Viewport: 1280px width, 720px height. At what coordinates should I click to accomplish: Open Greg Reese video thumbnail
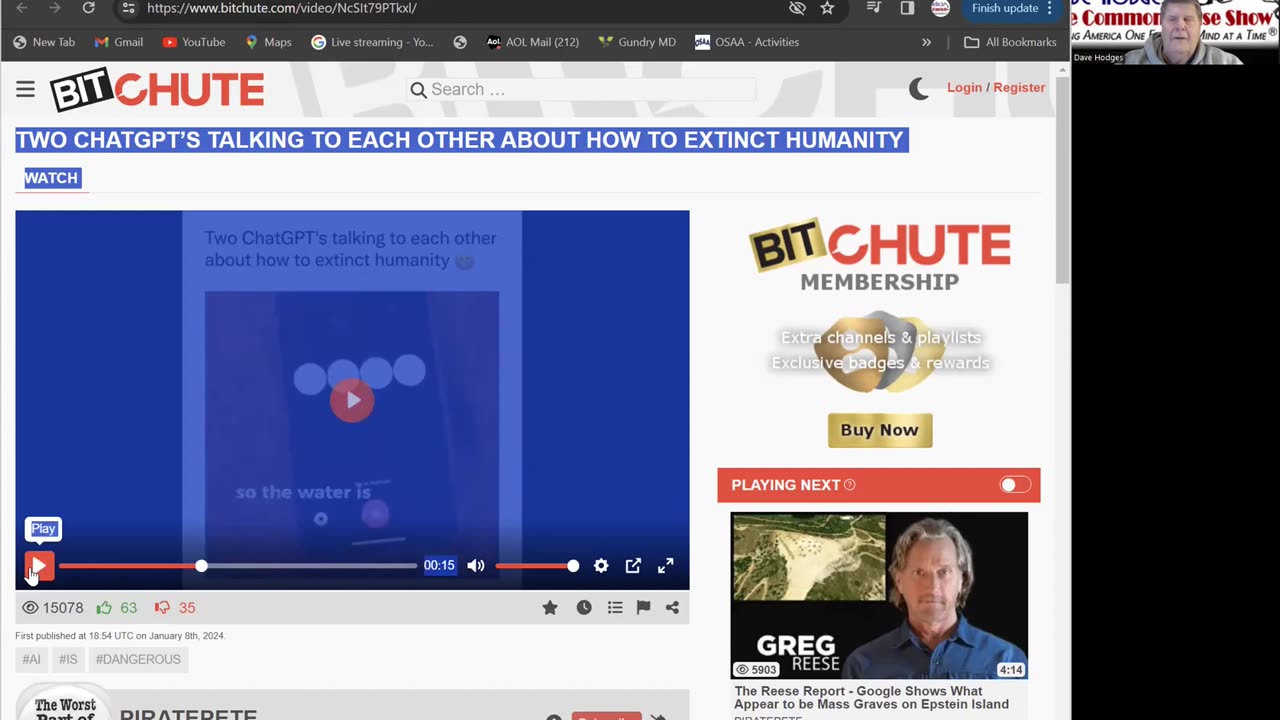click(879, 596)
